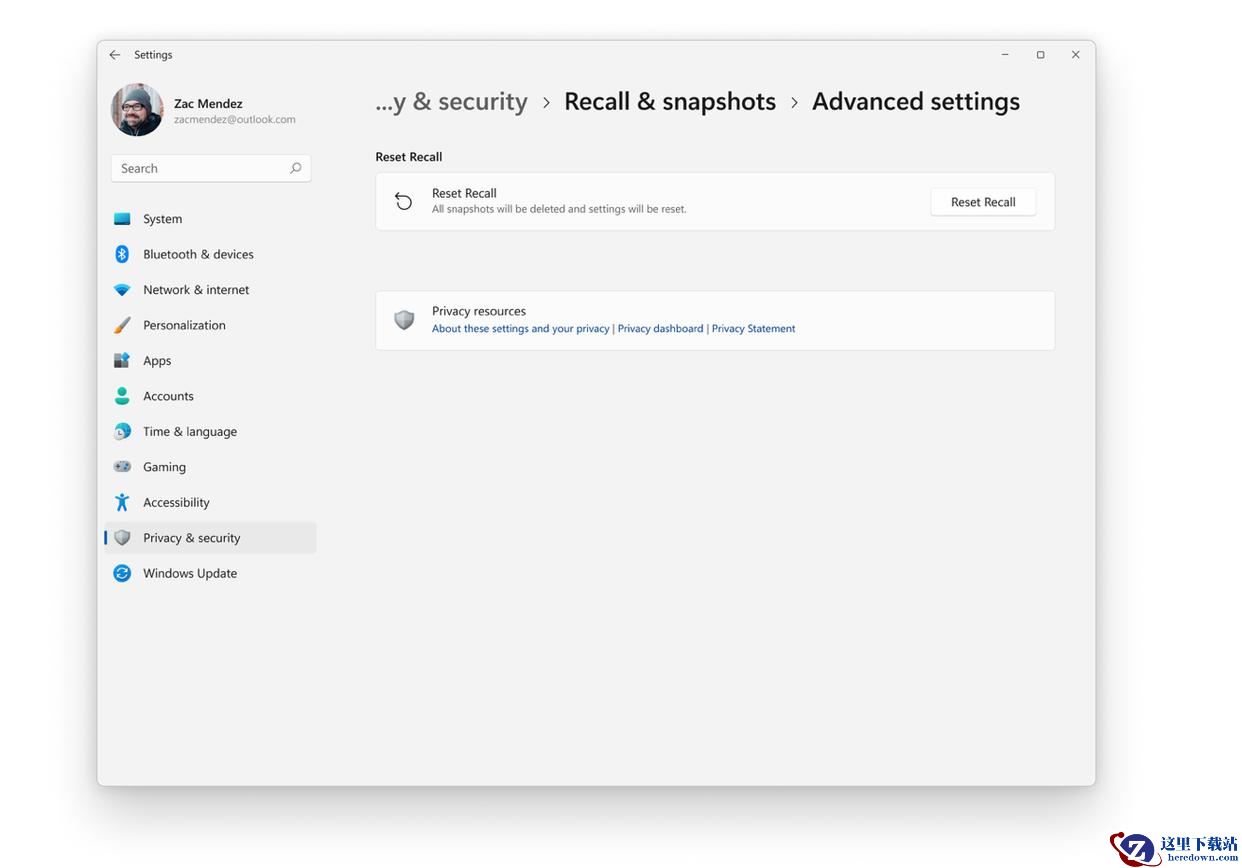This screenshot has height=868, width=1242.
Task: Click the circular reset arrow icon
Action: 404,202
